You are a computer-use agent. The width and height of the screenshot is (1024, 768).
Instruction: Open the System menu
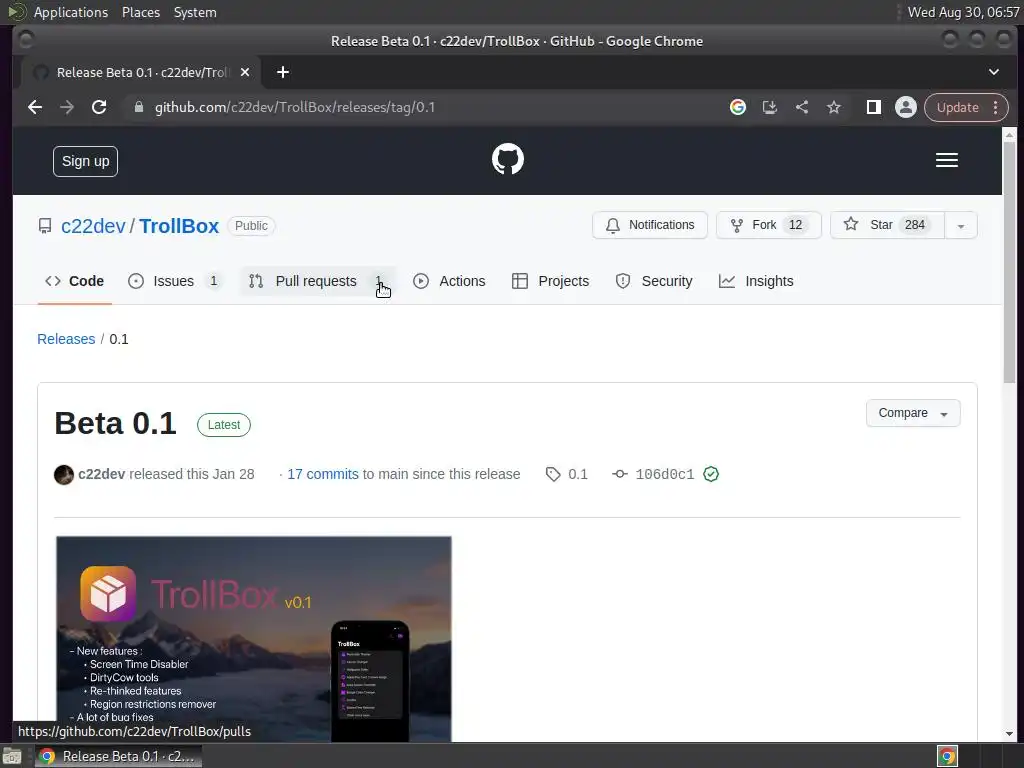(x=195, y=12)
